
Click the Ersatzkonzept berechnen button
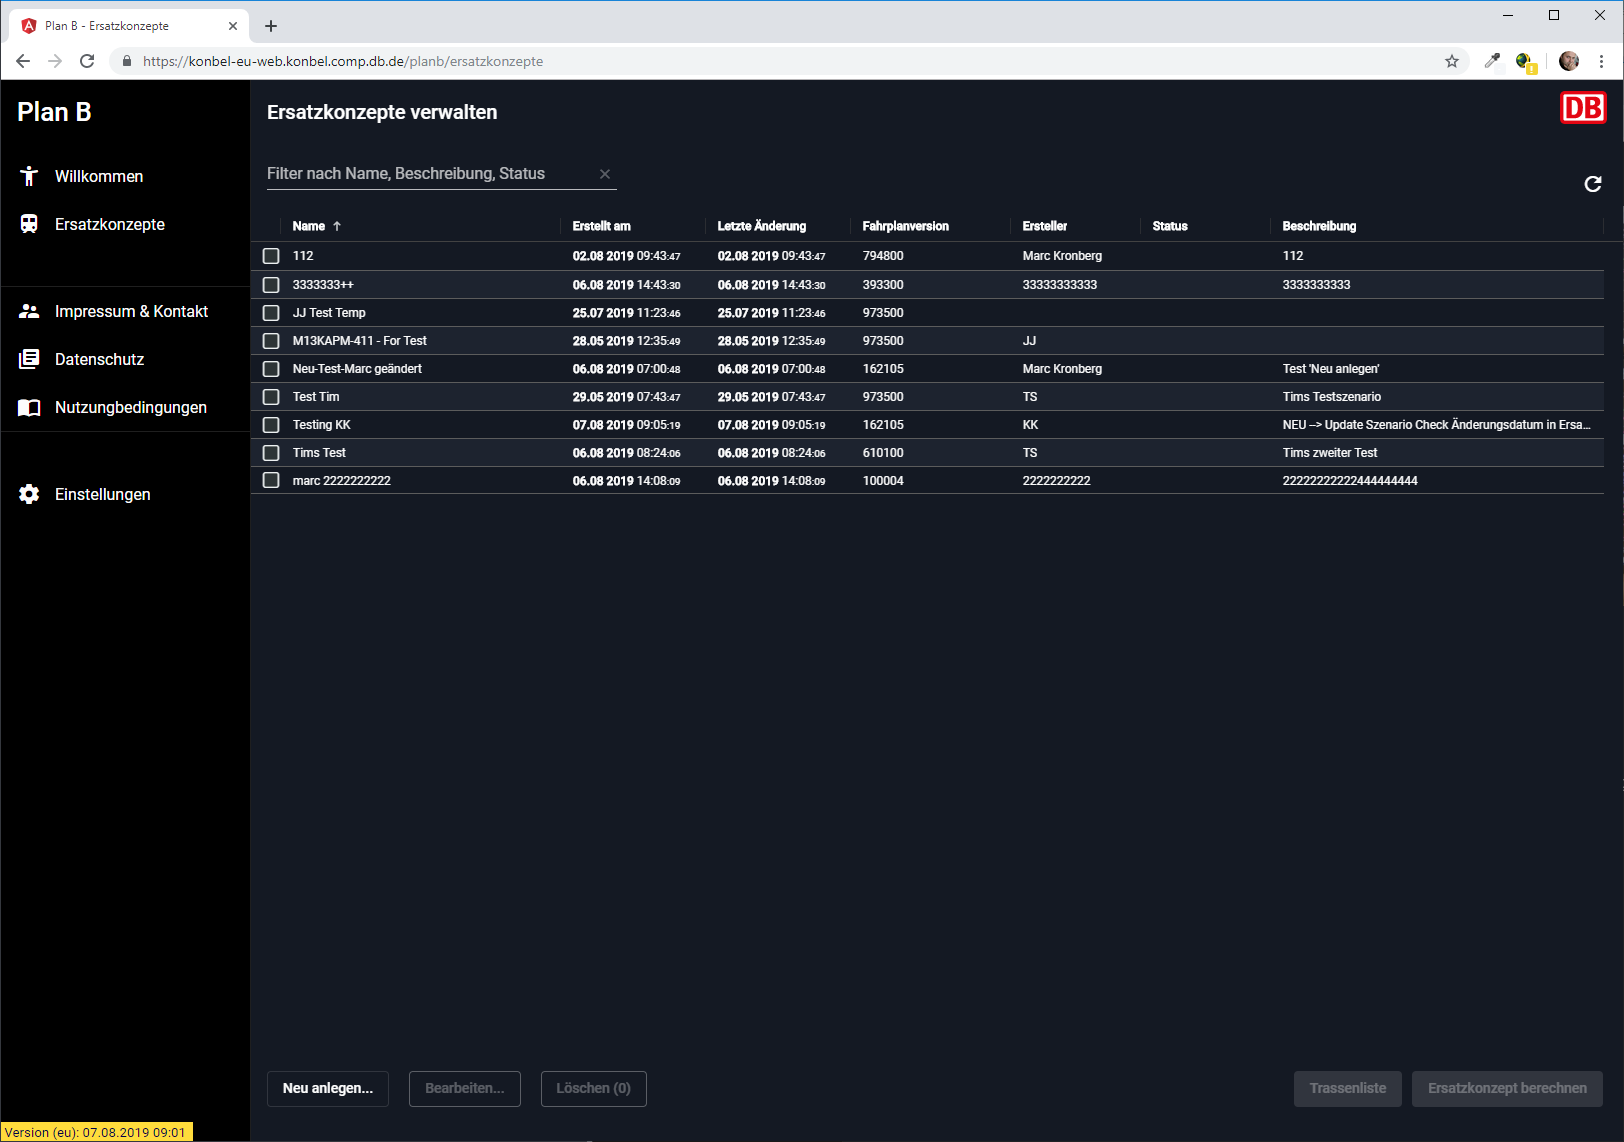(x=1506, y=1088)
